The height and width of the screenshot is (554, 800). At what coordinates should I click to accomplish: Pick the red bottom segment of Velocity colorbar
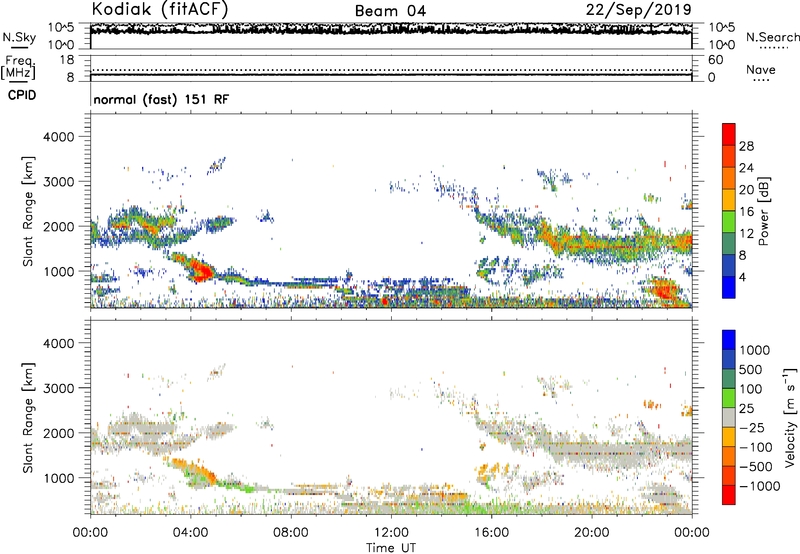729,495
